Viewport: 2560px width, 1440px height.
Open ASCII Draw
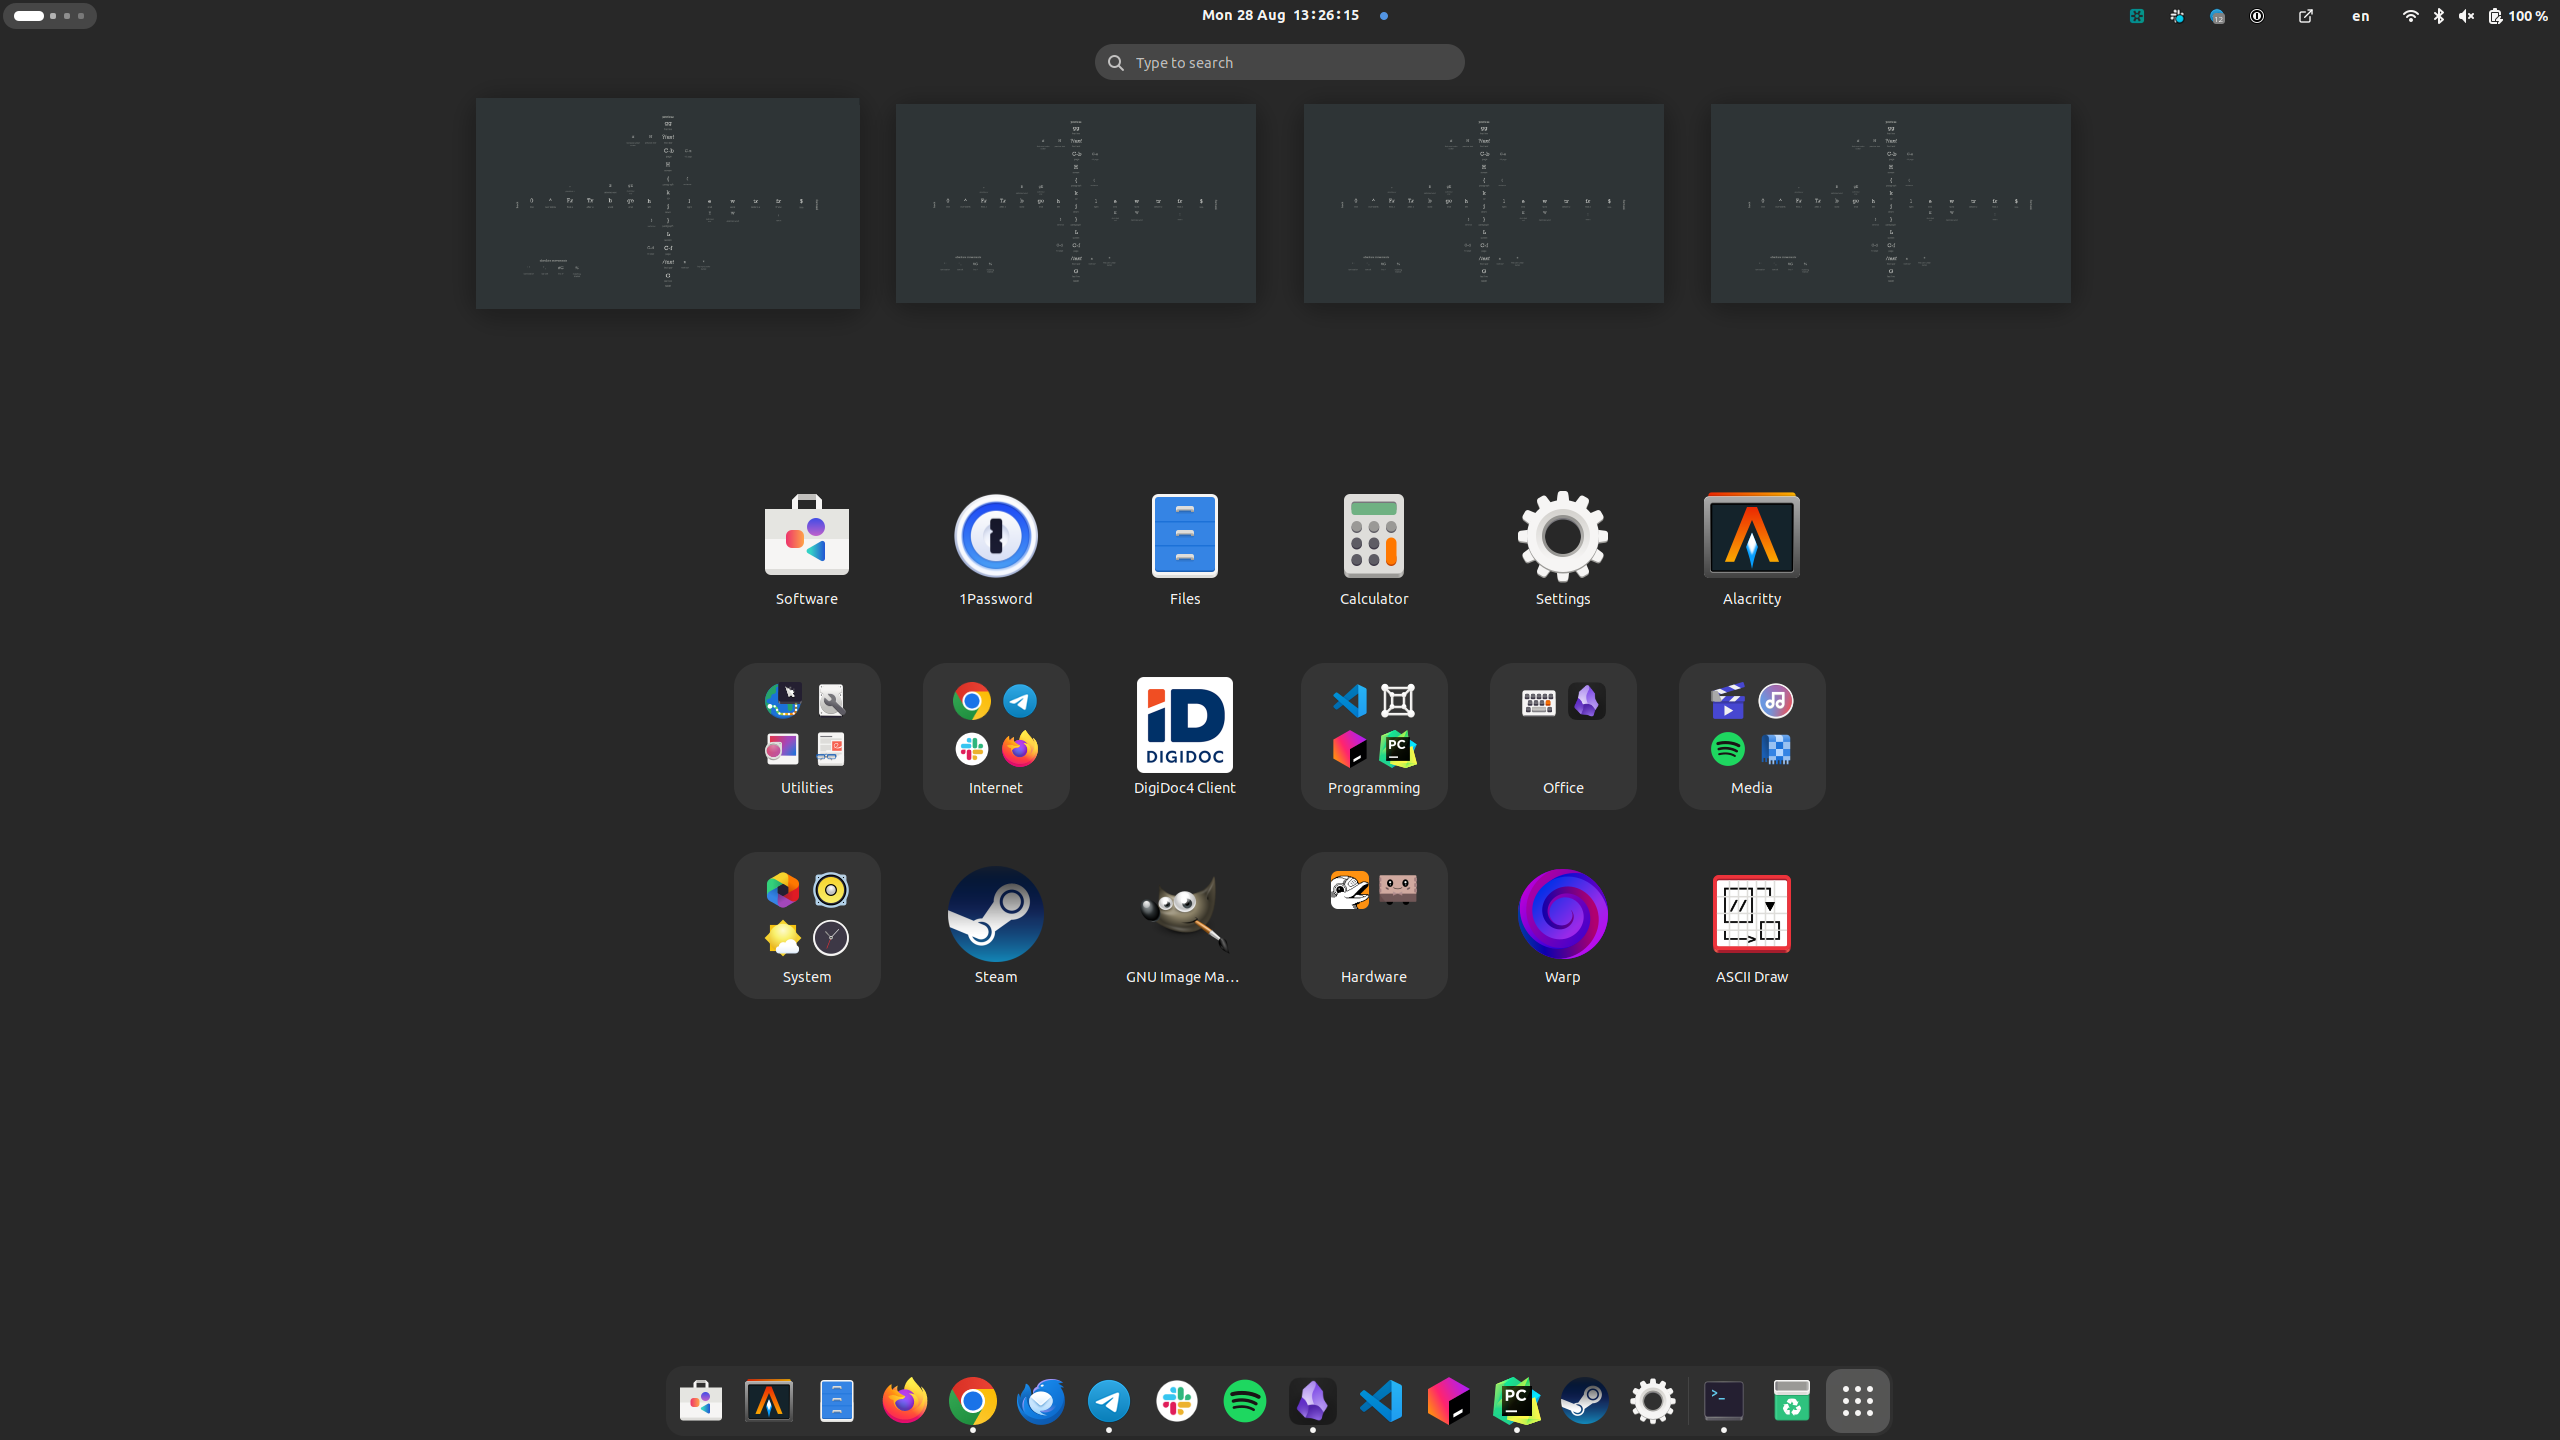click(1752, 925)
